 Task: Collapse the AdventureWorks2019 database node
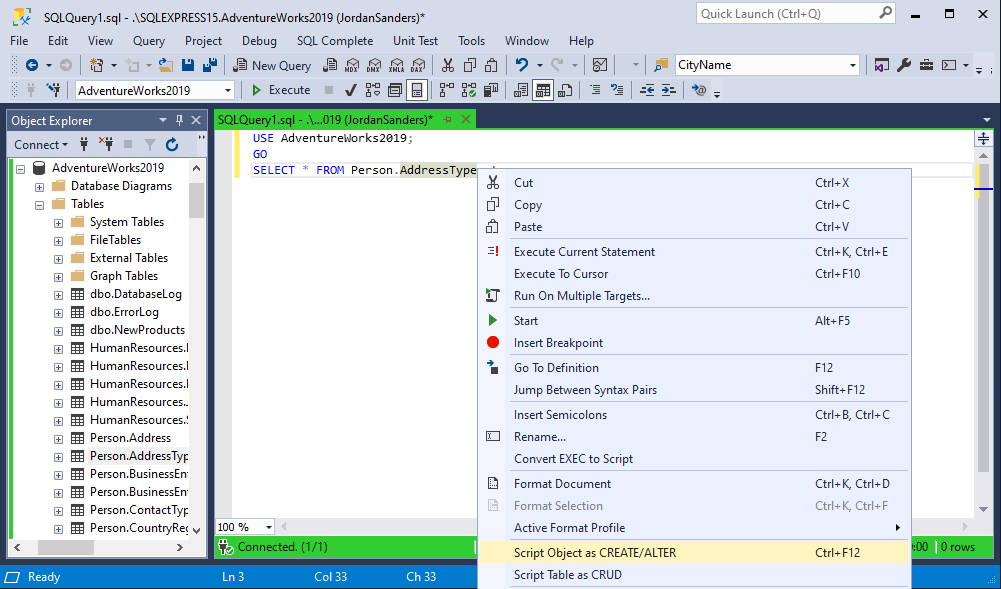pyautogui.click(x=21, y=169)
